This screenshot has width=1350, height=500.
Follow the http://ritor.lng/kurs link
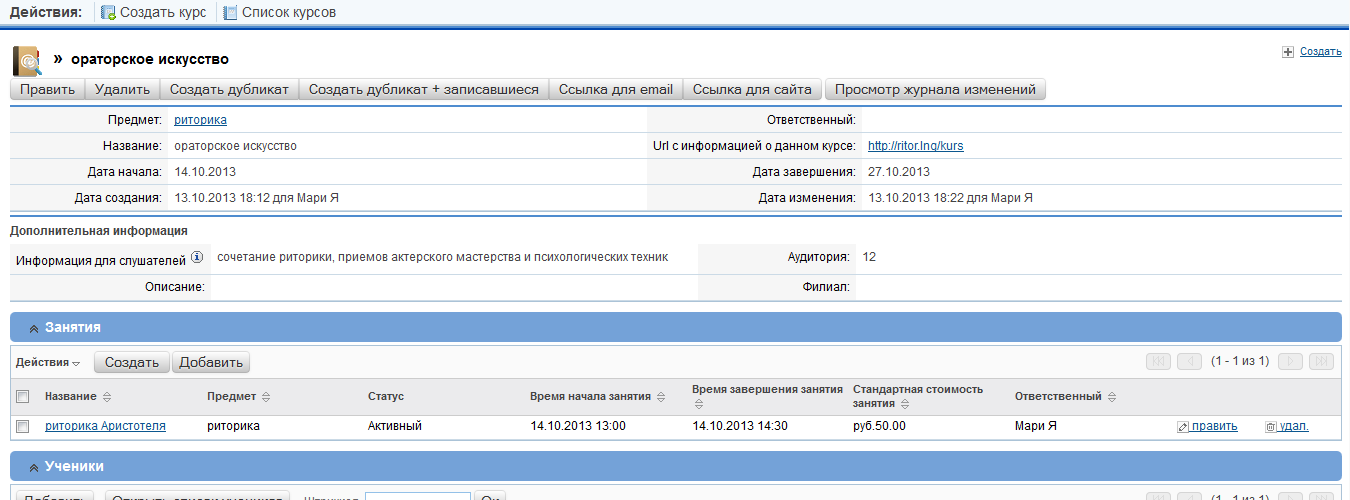(915, 146)
